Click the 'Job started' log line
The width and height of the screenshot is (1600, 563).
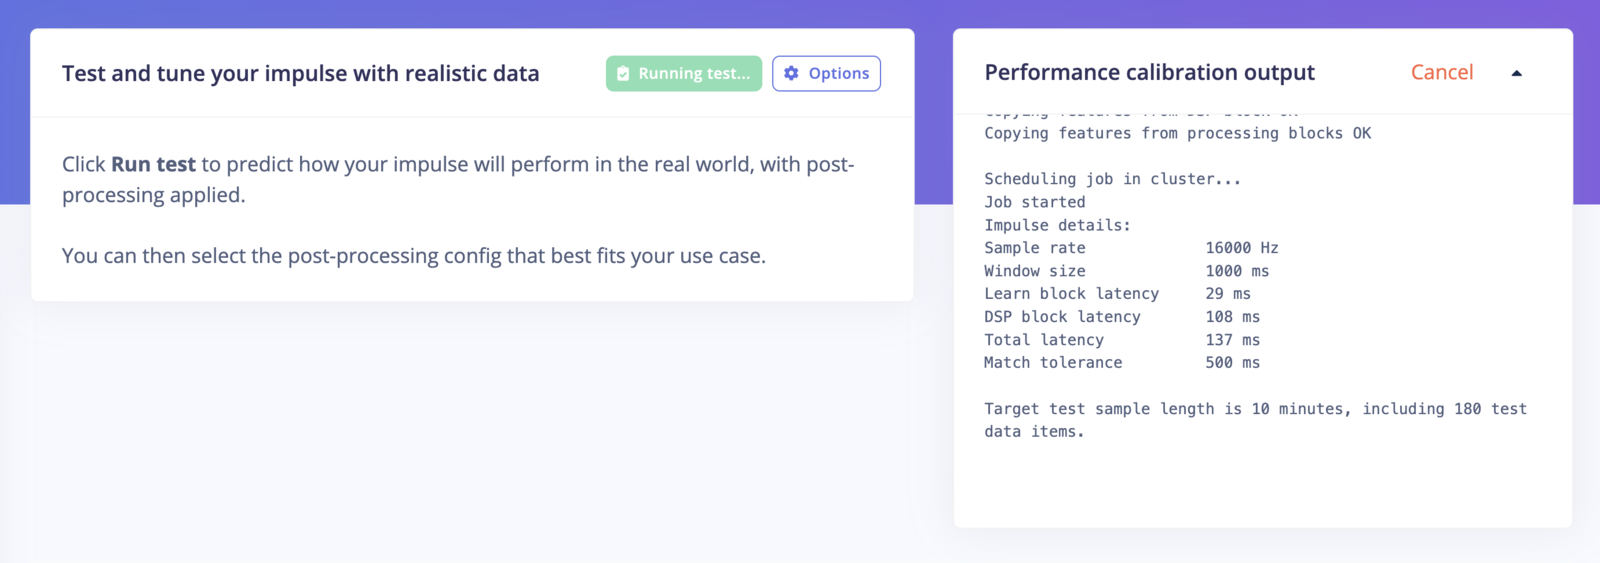(x=1034, y=202)
